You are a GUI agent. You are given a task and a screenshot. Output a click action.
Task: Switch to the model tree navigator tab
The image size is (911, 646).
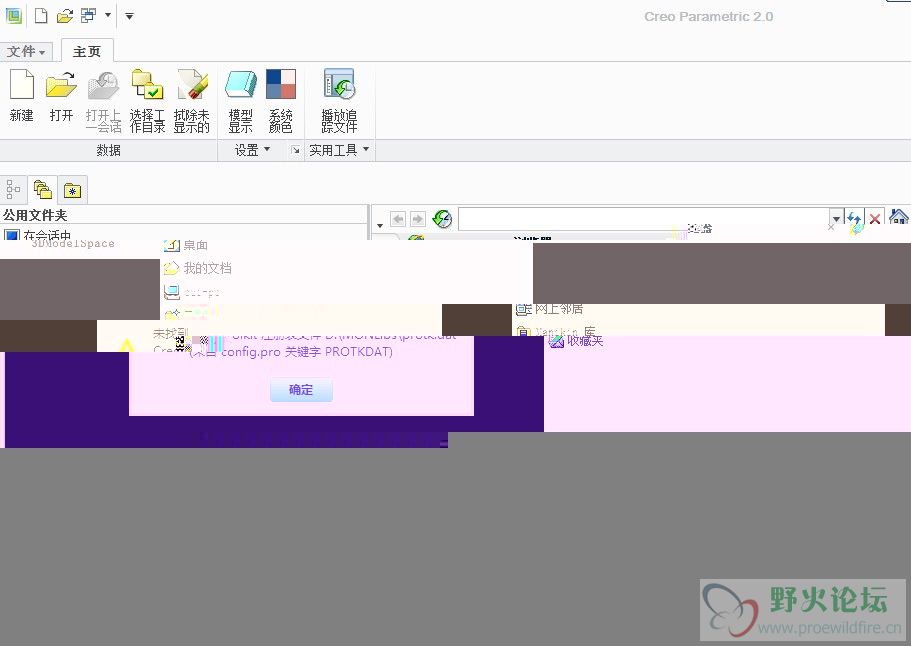[13, 189]
